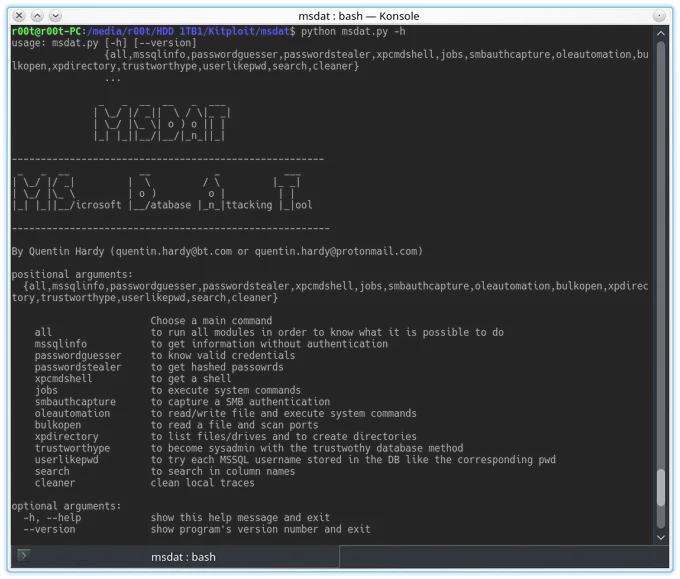The image size is (680, 579).
Task: Close the Konsole window with the X button
Action: pyautogui.click(x=19, y=16)
